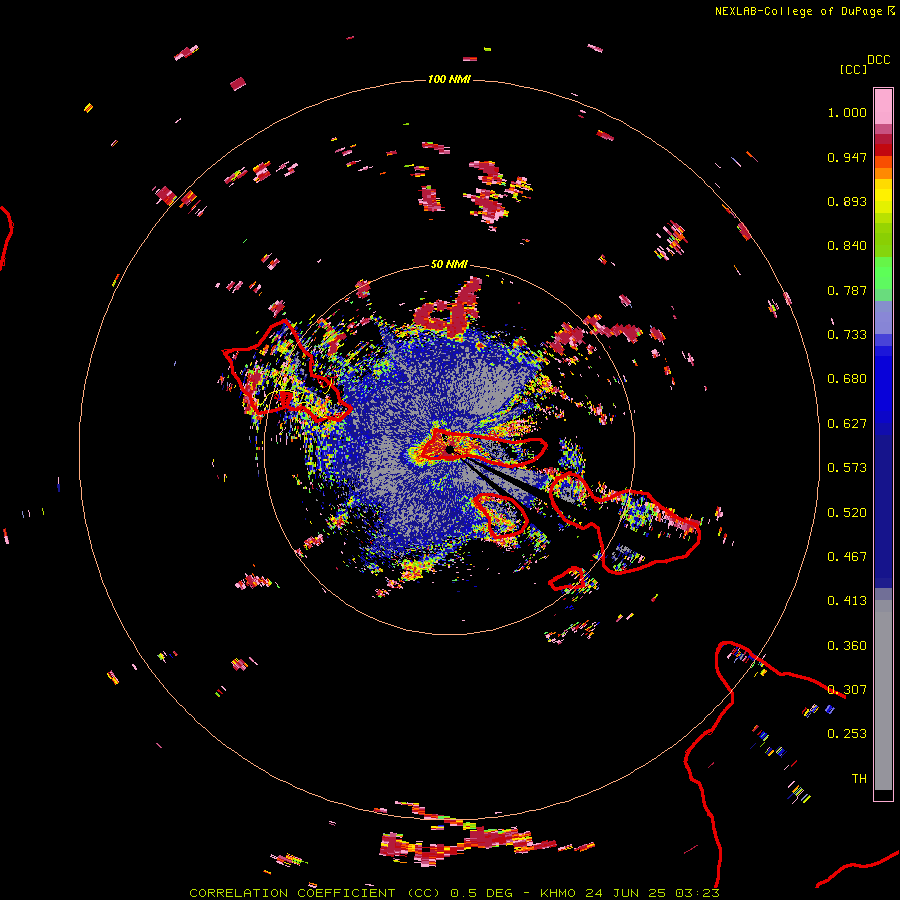Click the 0.627 scale value
Image resolution: width=900 pixels, height=900 pixels.
[847, 424]
